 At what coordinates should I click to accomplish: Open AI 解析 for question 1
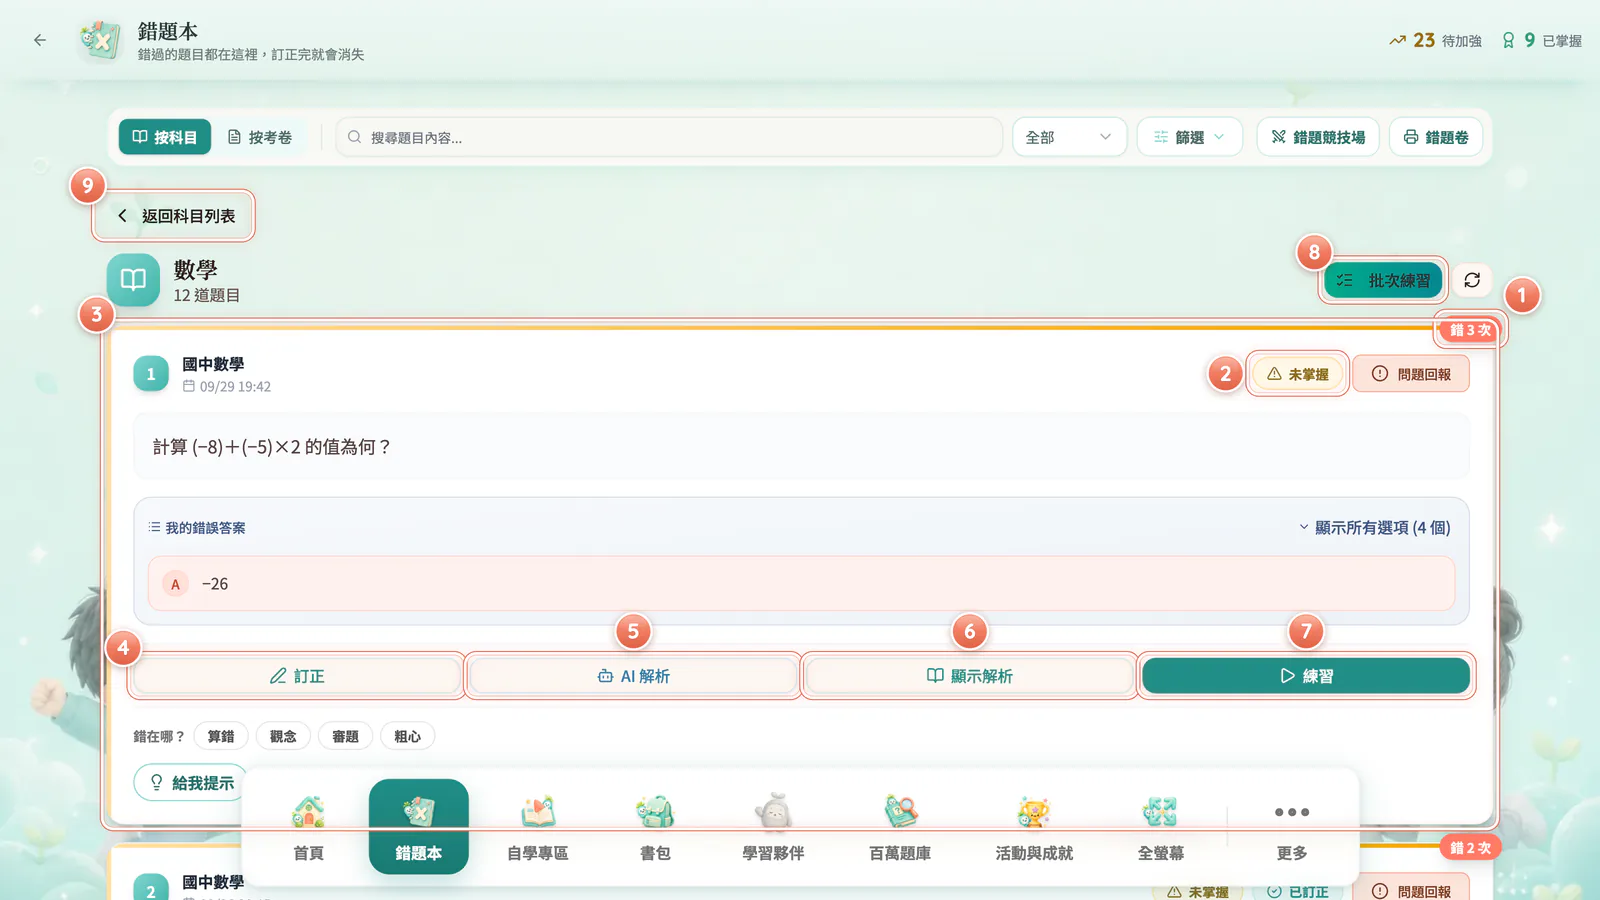pos(633,676)
